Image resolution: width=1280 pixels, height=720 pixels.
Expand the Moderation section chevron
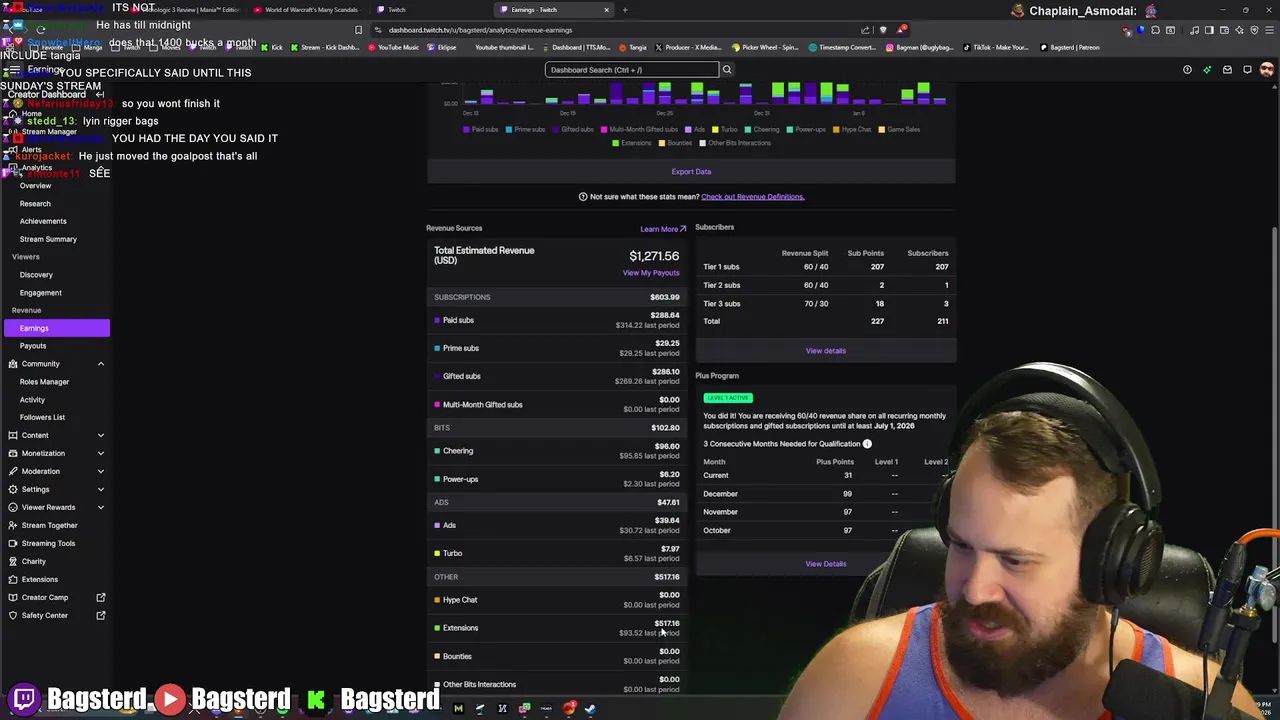101,471
